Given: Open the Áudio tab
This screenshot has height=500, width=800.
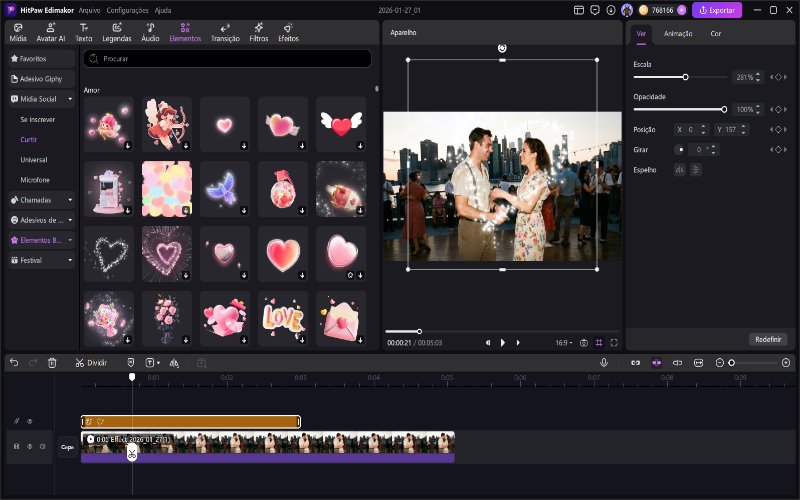Looking at the screenshot, I should click(x=150, y=33).
